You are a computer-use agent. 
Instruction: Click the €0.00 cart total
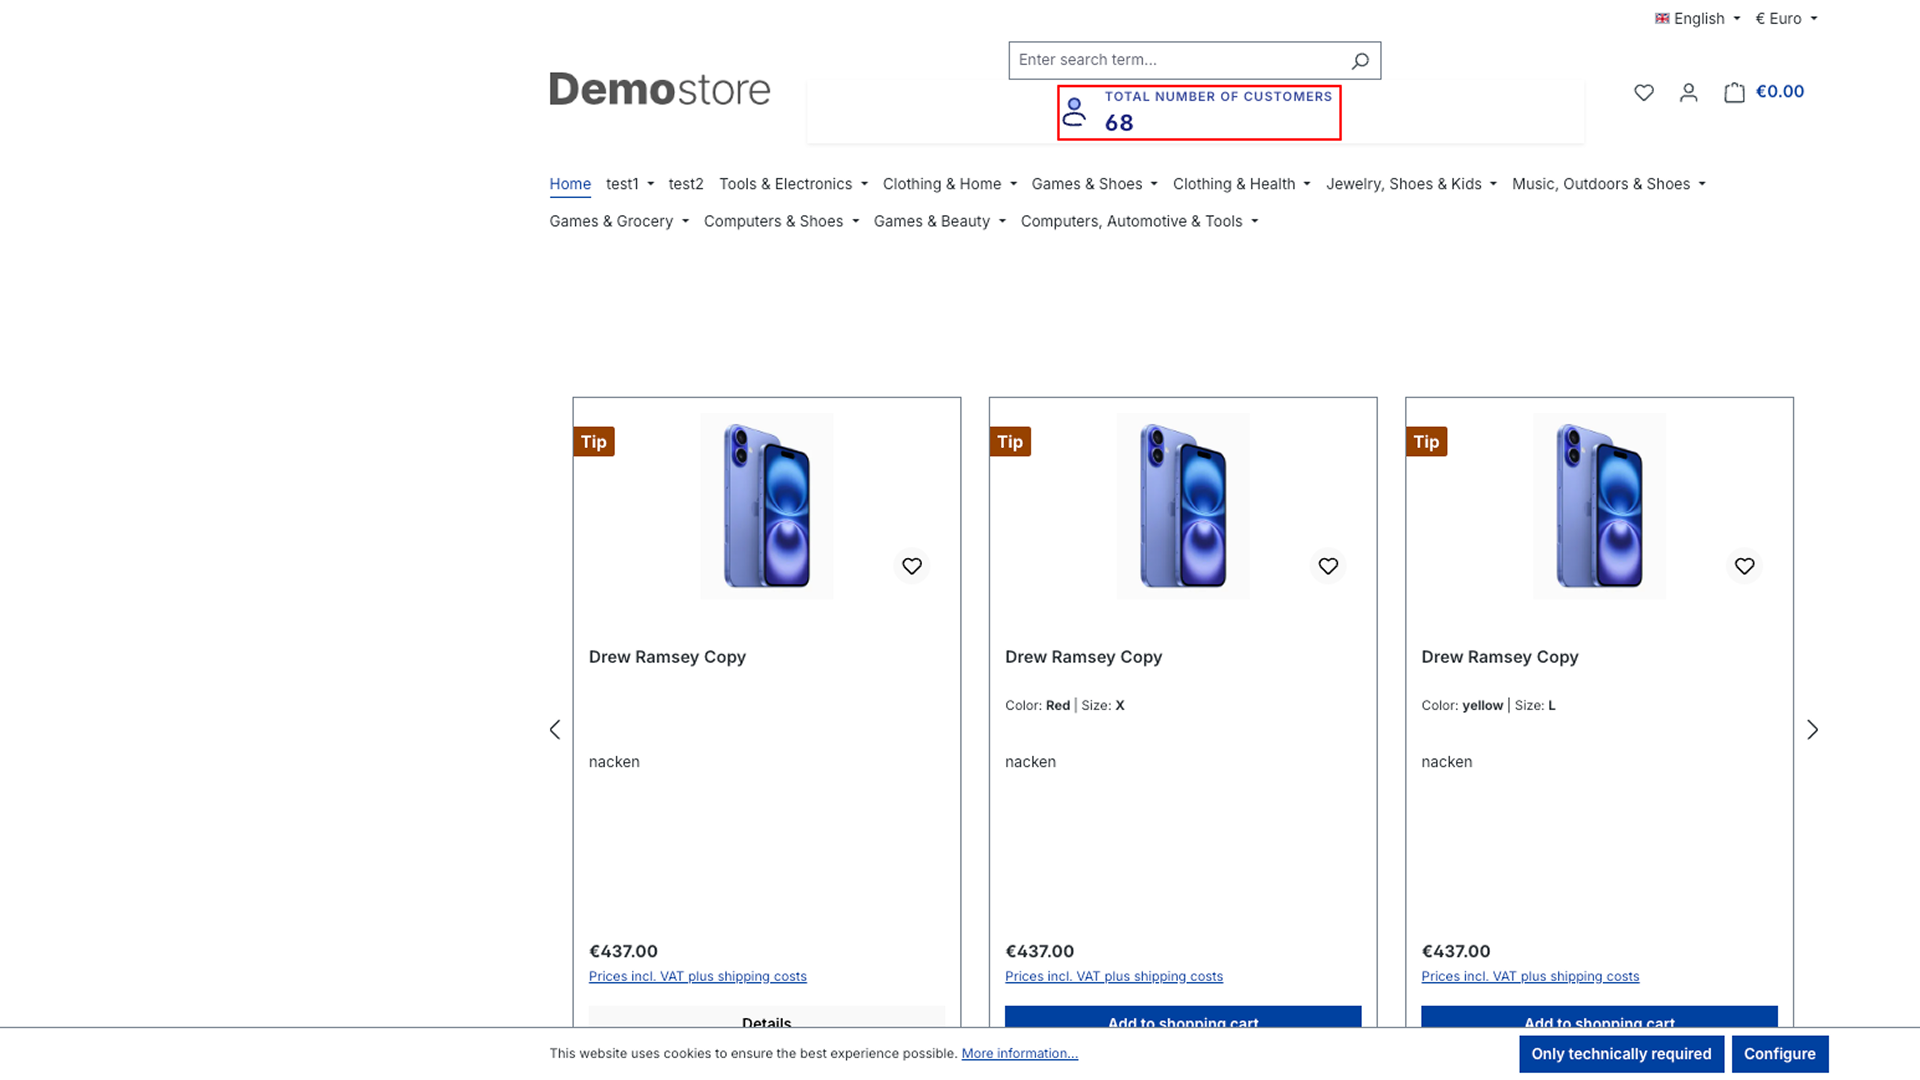(1780, 92)
